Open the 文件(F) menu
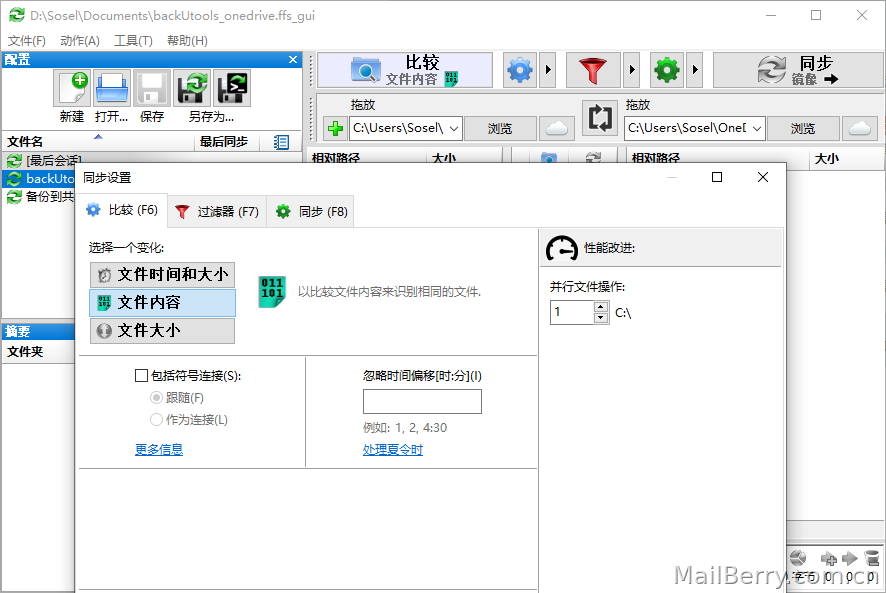 pos(27,41)
